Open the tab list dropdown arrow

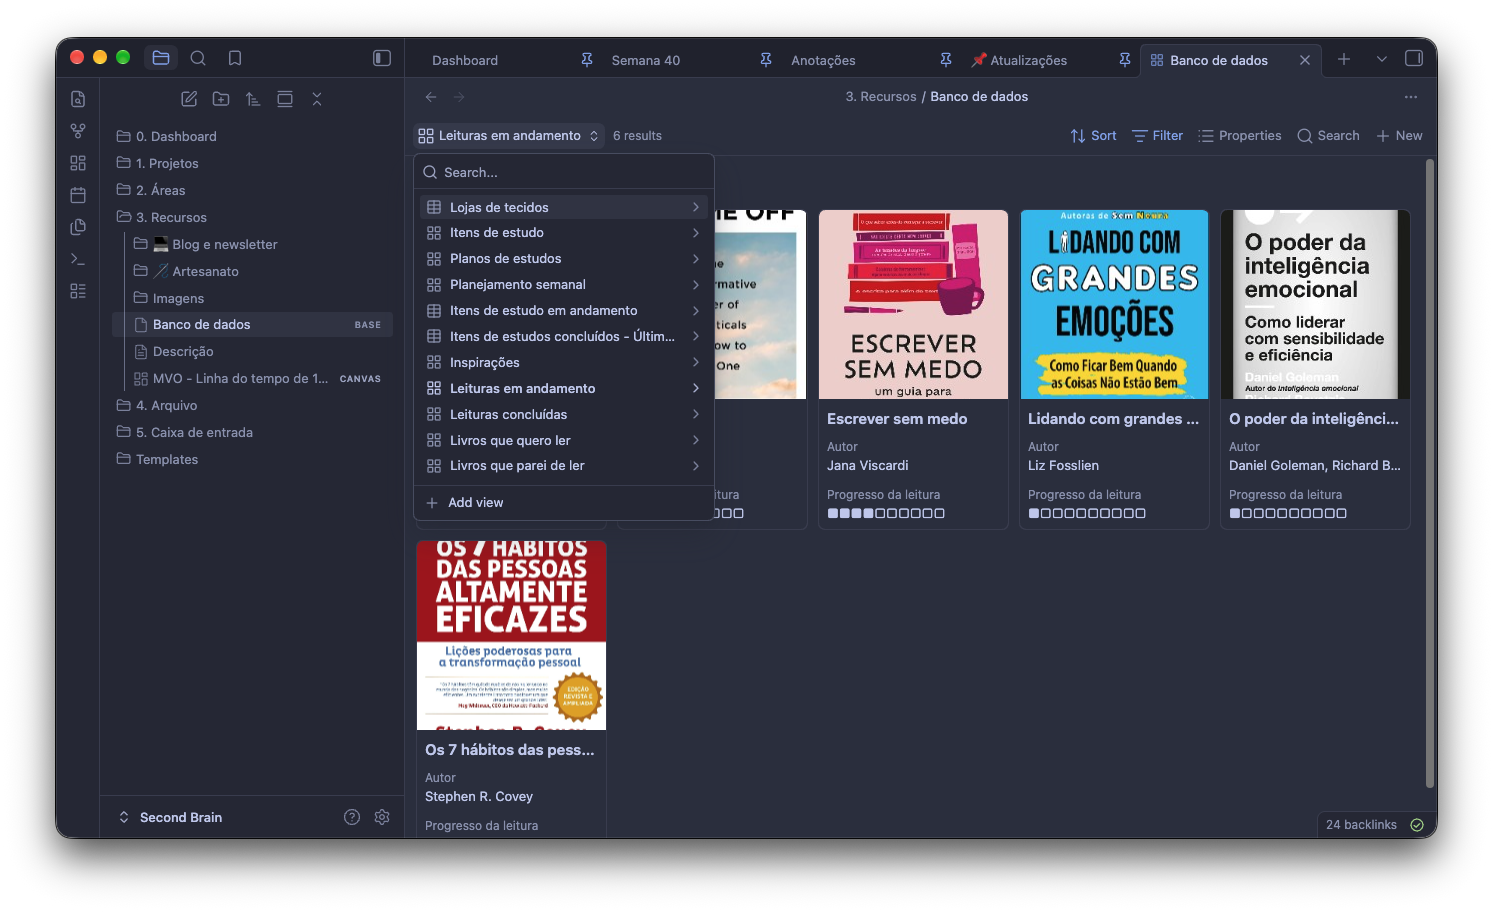pyautogui.click(x=1382, y=60)
